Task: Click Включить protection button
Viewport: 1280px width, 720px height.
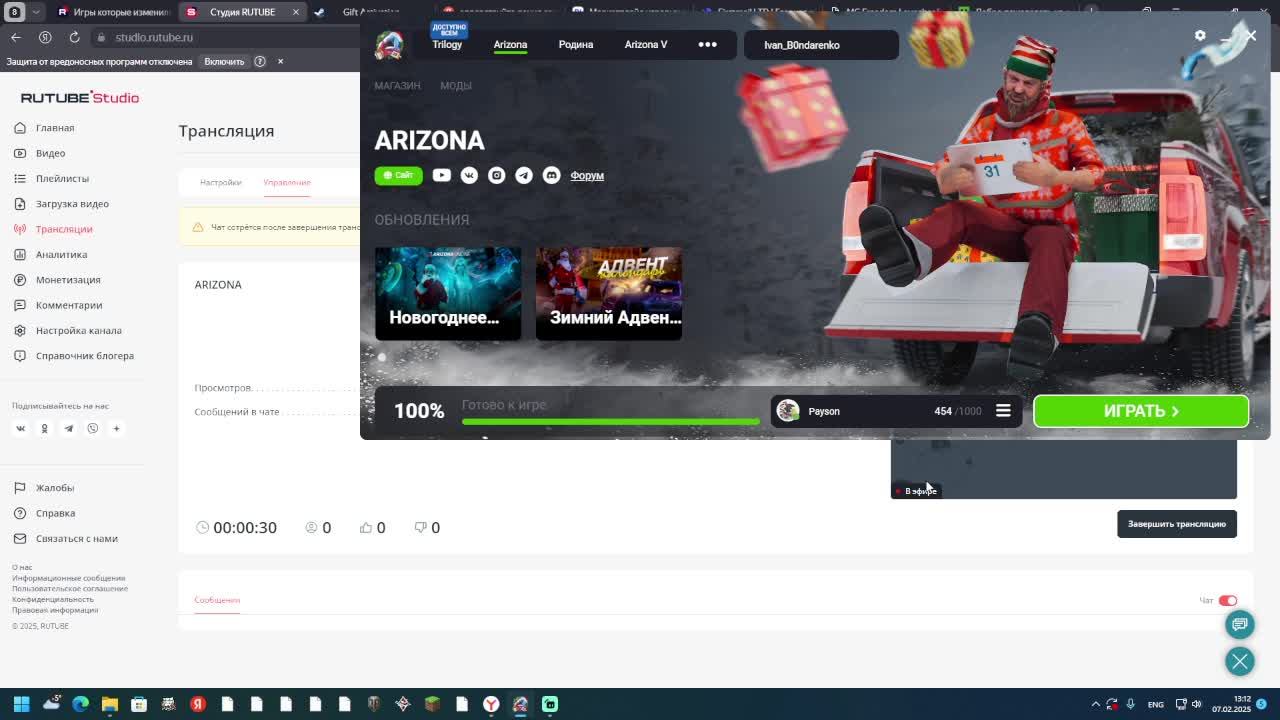Action: point(224,61)
